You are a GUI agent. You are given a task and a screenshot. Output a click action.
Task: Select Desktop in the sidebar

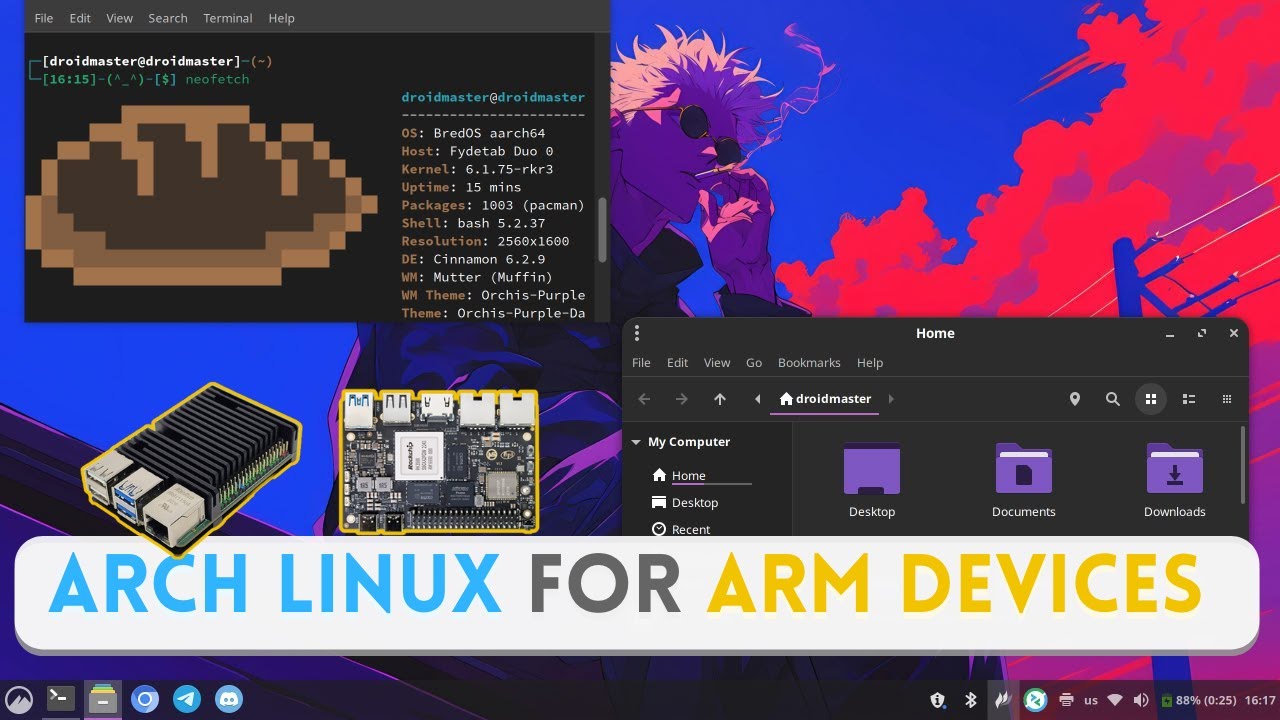tap(695, 503)
